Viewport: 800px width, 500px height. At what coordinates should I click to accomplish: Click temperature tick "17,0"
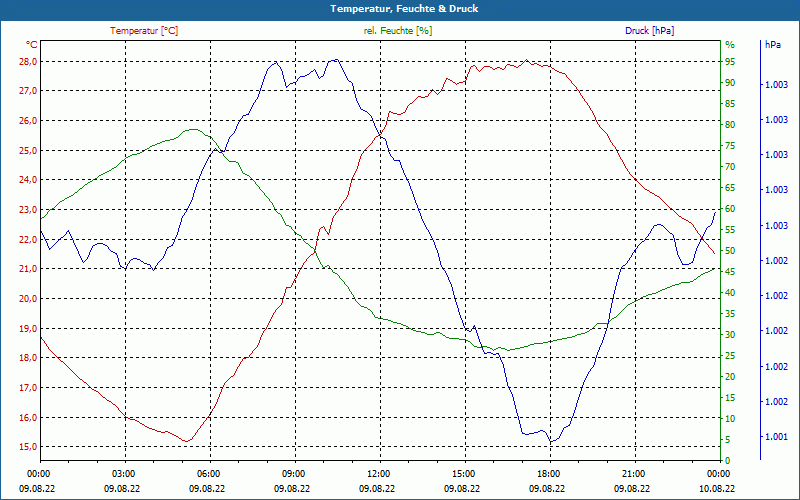[x=28, y=388]
